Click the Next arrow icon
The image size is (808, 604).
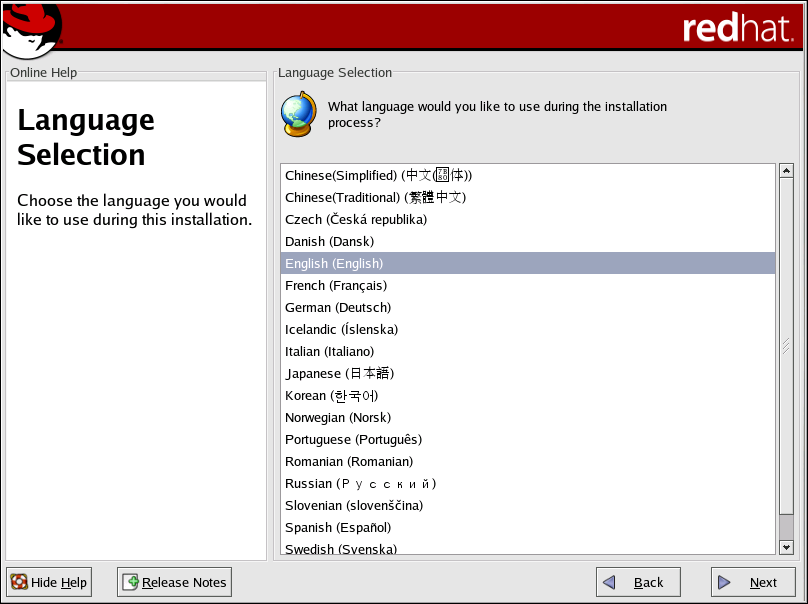(725, 582)
